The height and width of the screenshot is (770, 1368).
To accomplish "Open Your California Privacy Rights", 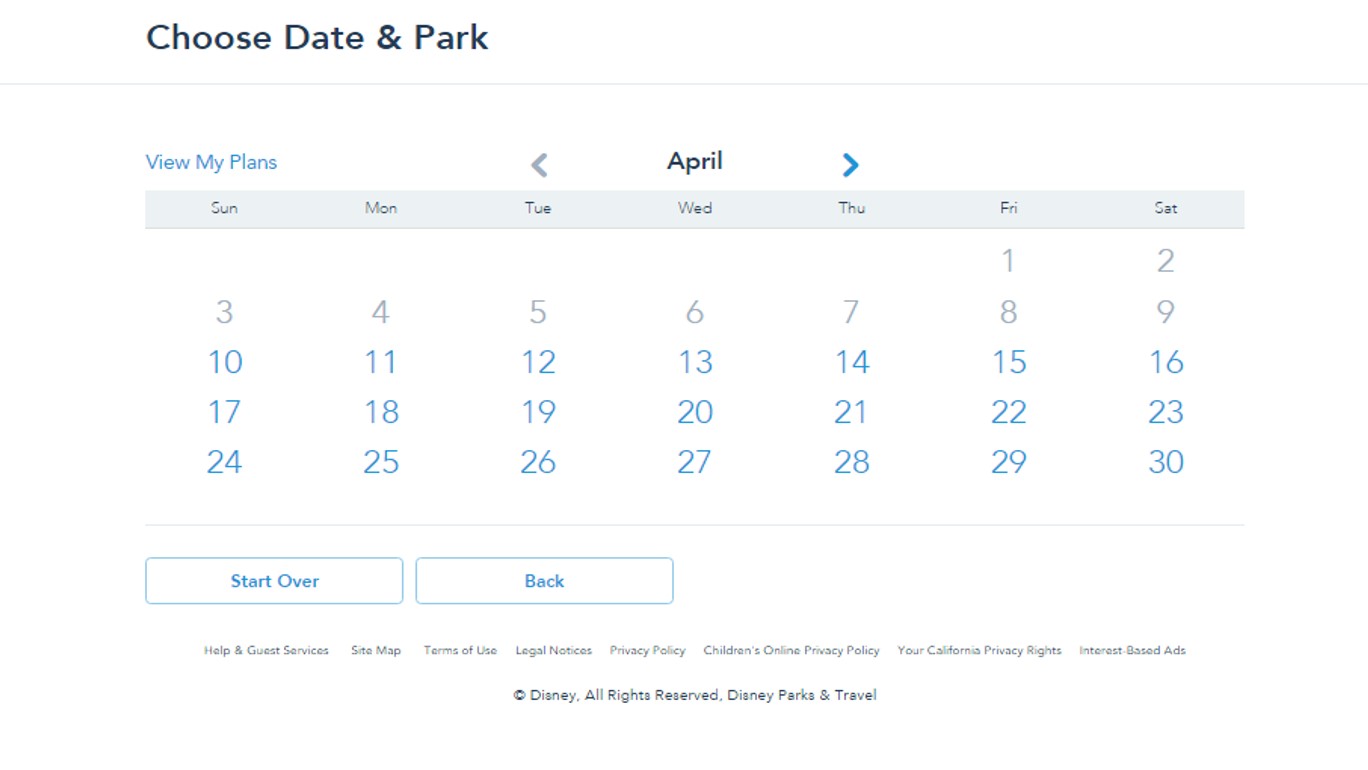I will click(980, 650).
